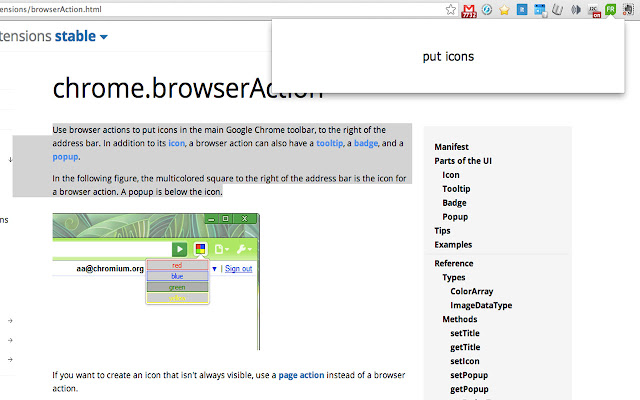The image size is (640, 400).
Task: Click the speaker sound-wave extension icon
Action: [x=576, y=9]
